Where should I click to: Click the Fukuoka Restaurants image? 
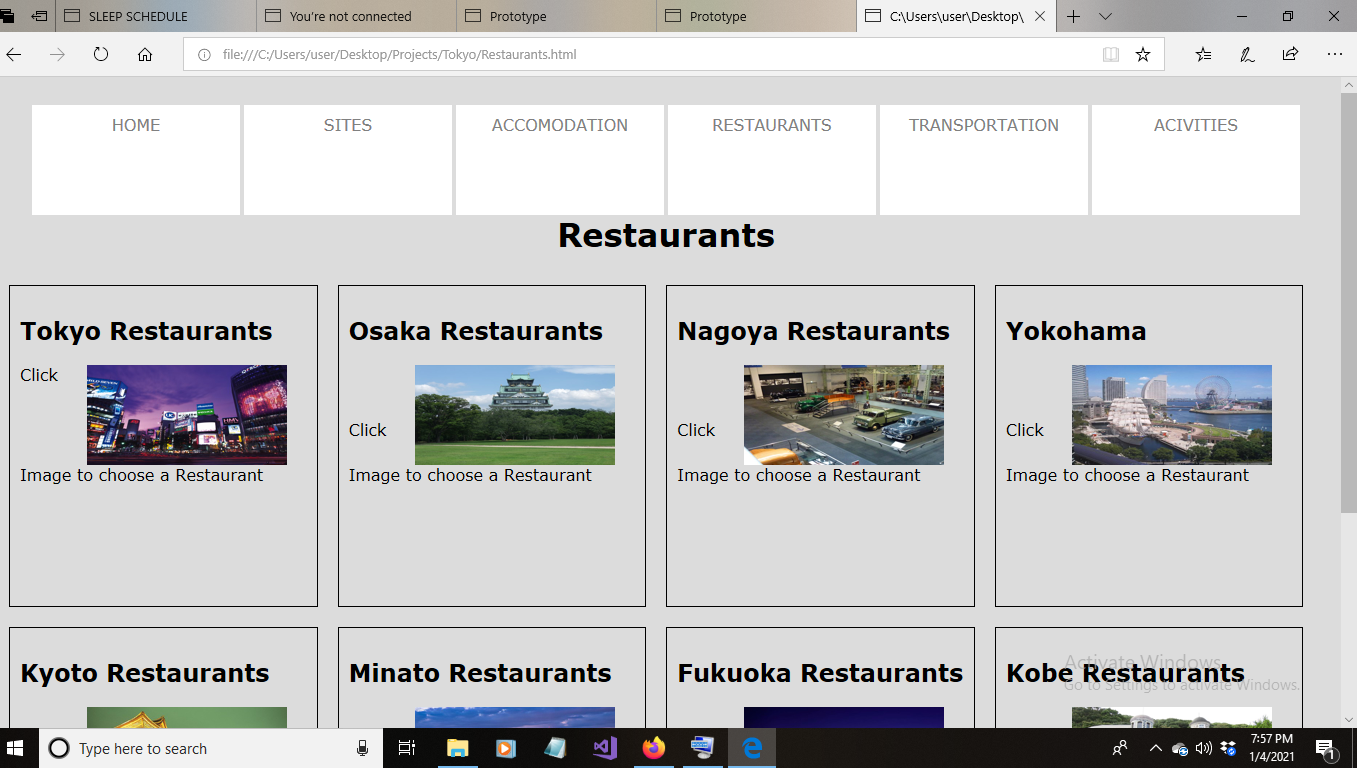(844, 717)
